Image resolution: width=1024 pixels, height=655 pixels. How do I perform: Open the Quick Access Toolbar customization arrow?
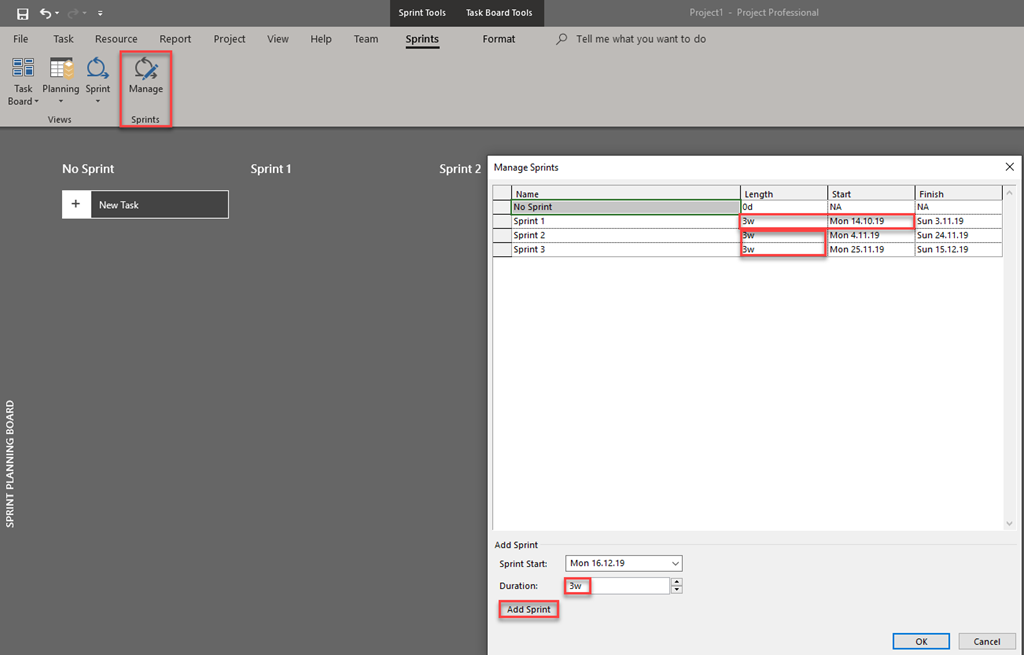tap(99, 13)
